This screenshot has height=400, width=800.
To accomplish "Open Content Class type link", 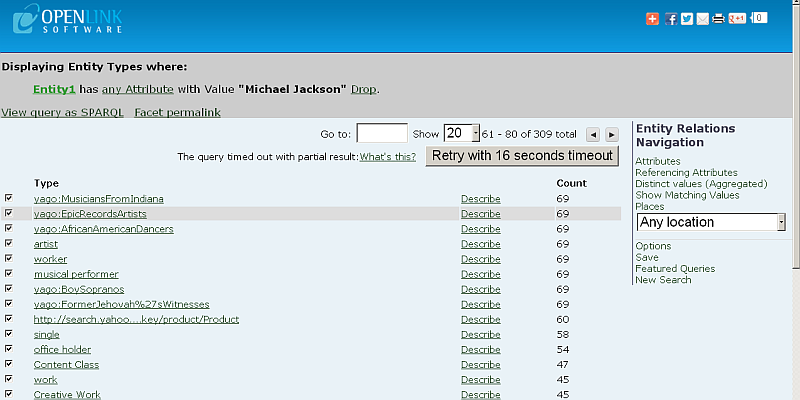I will click(66, 365).
